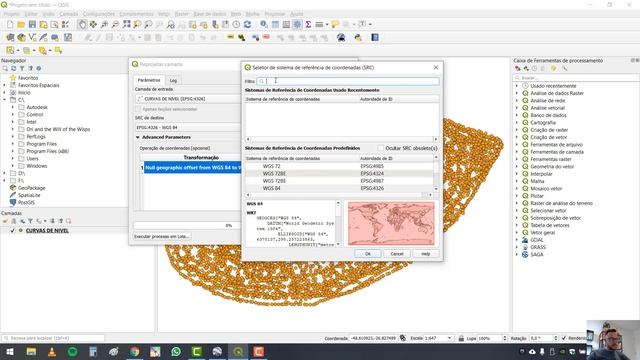
Task: Open Chrome from the taskbar
Action: click(x=134, y=351)
